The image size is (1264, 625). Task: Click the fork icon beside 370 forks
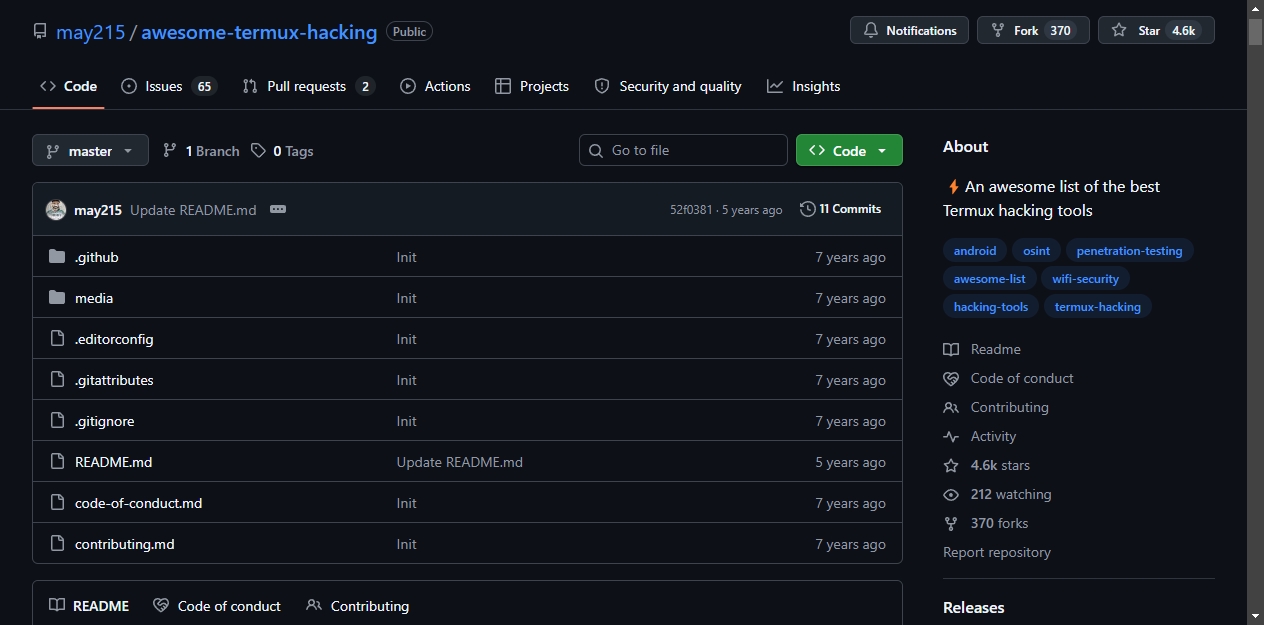pyautogui.click(x=951, y=523)
